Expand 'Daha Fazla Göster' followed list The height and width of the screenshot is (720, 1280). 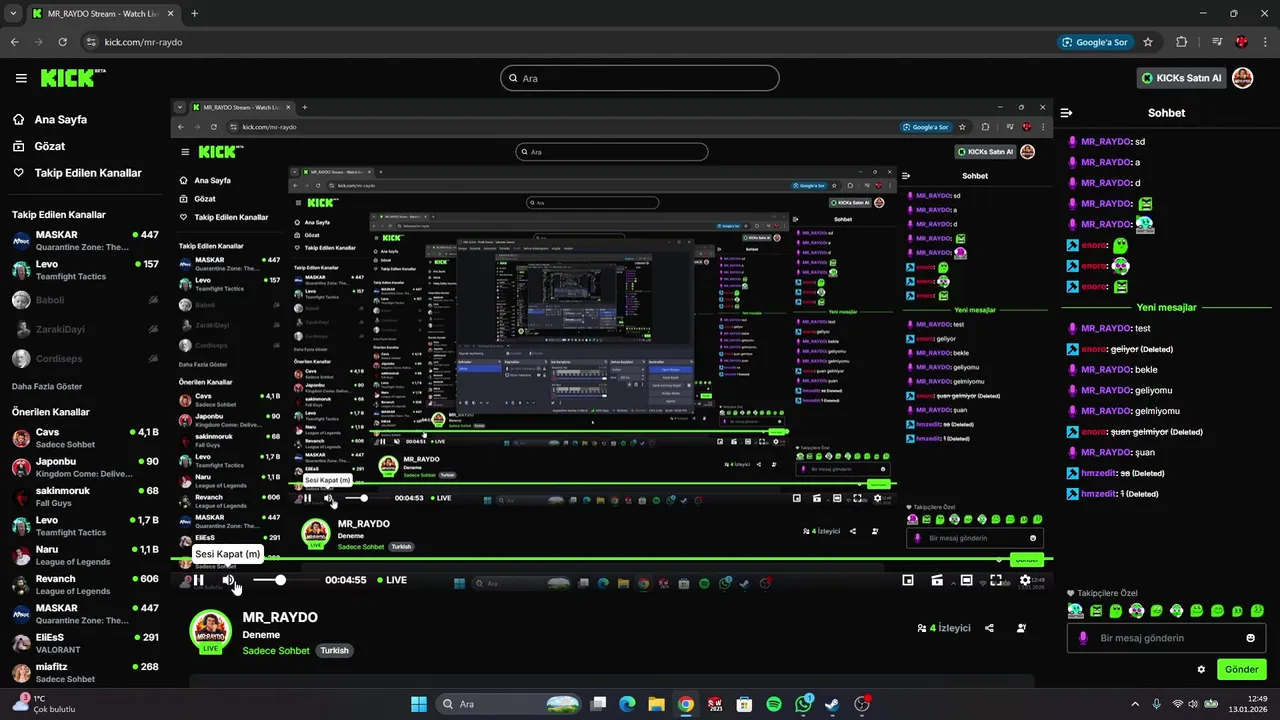coord(47,386)
